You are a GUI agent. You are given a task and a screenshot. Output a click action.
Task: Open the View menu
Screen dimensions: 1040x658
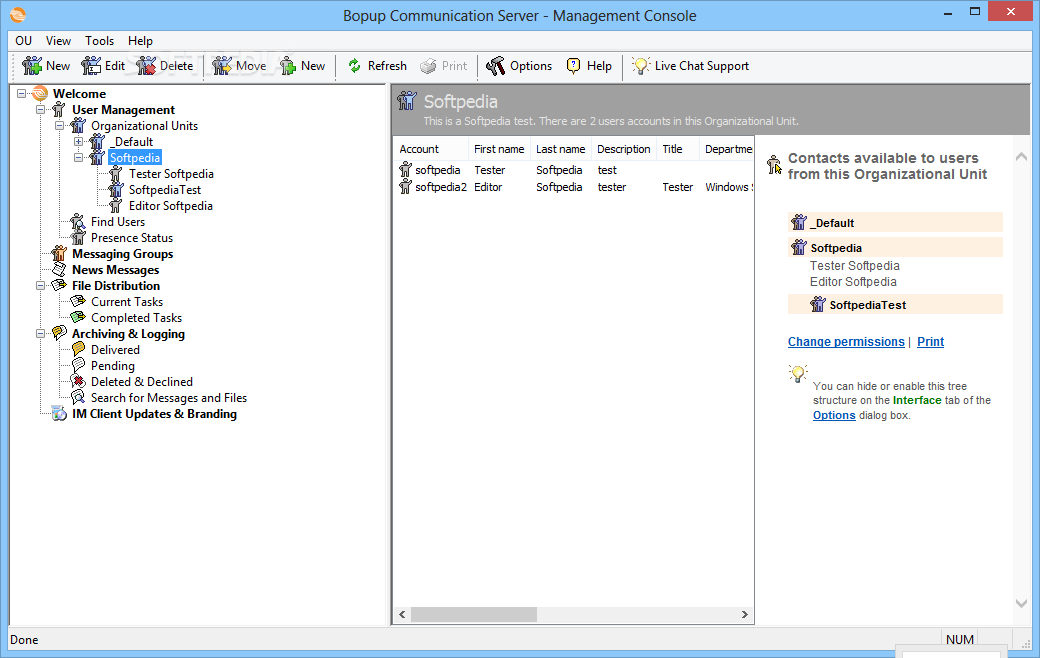[58, 40]
